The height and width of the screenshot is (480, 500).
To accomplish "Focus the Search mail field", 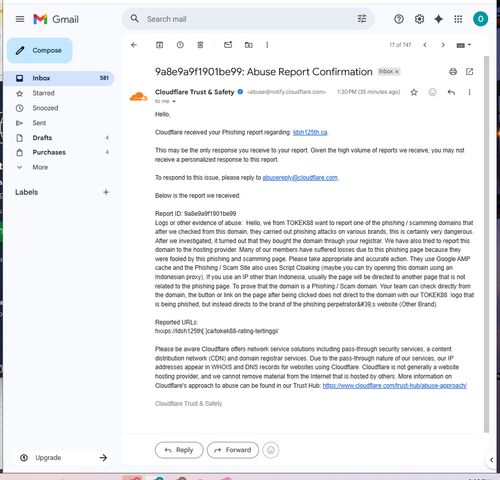I will click(x=247, y=19).
